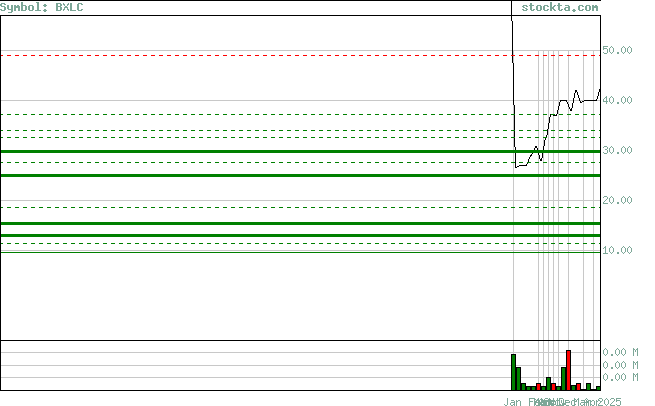Click the tallest red volume bar
655x406 pixels.
click(569, 370)
